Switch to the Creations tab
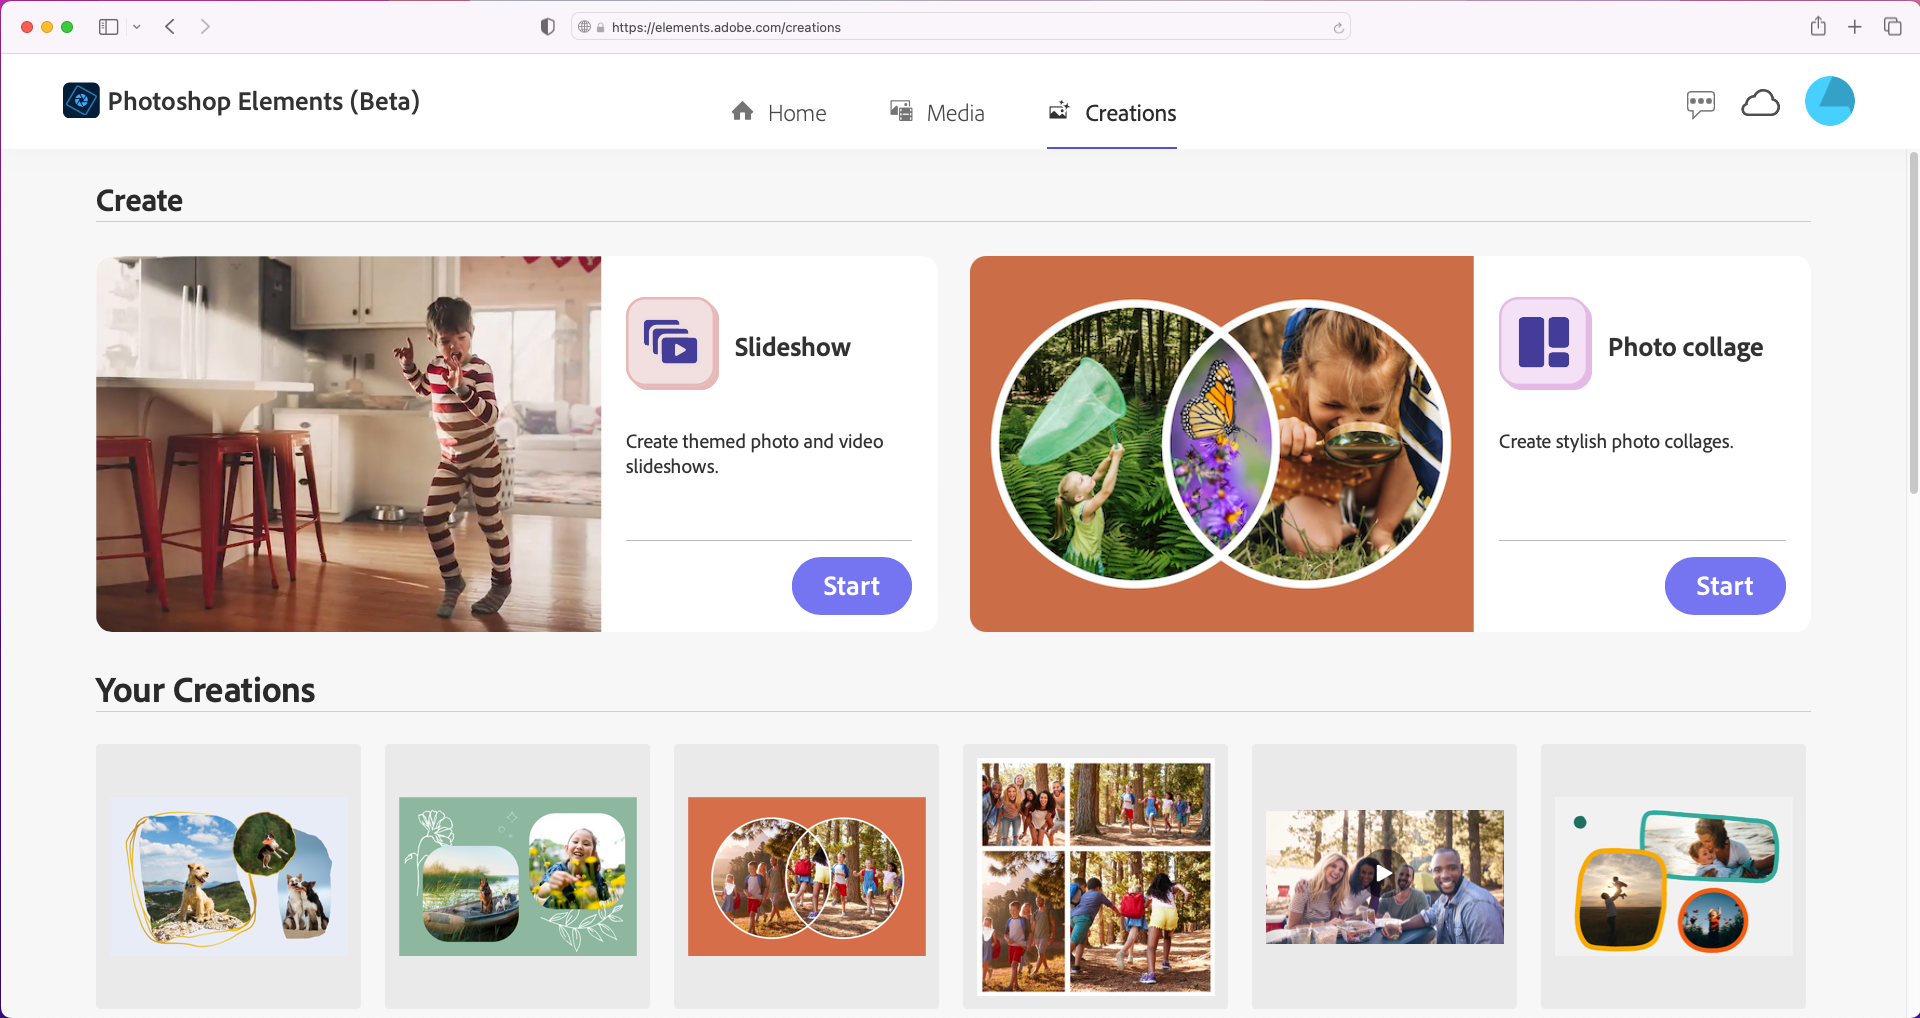The image size is (1920, 1018). (1129, 113)
